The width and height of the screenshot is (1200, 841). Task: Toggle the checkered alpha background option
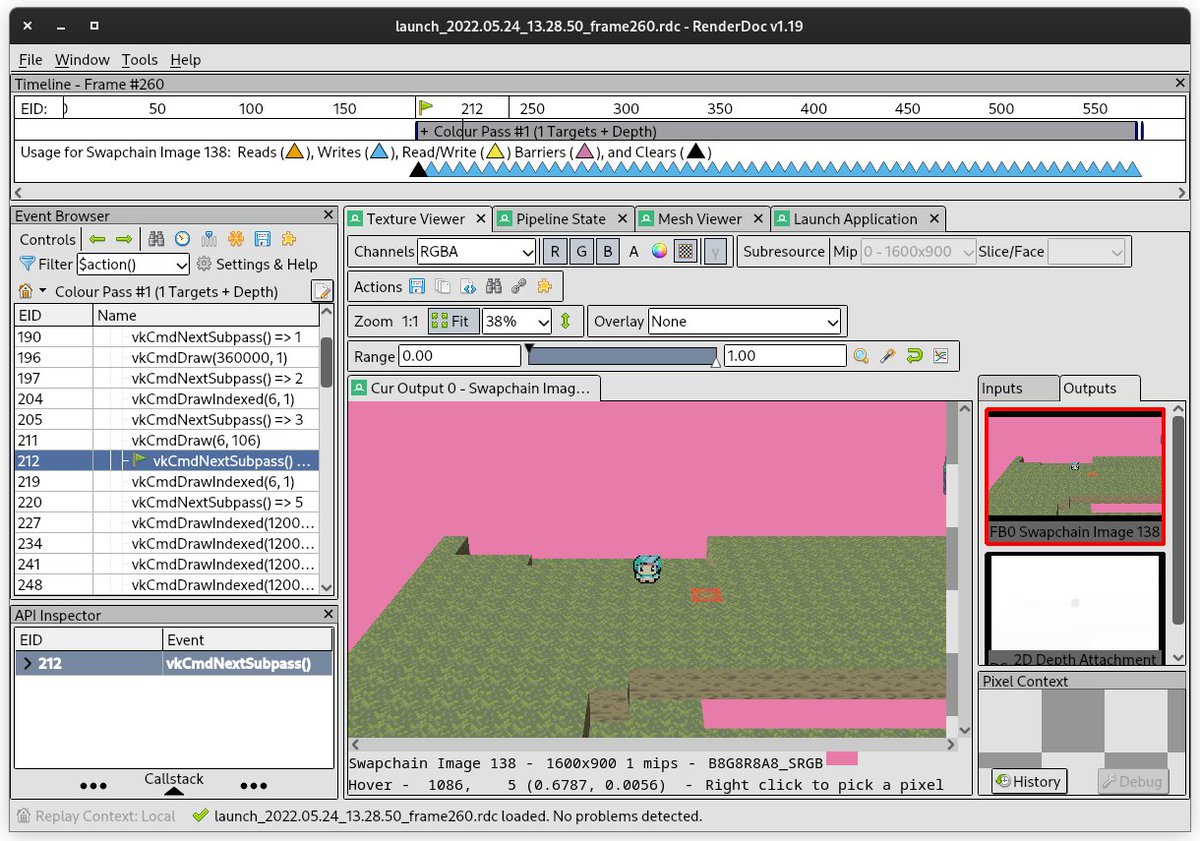tap(686, 251)
